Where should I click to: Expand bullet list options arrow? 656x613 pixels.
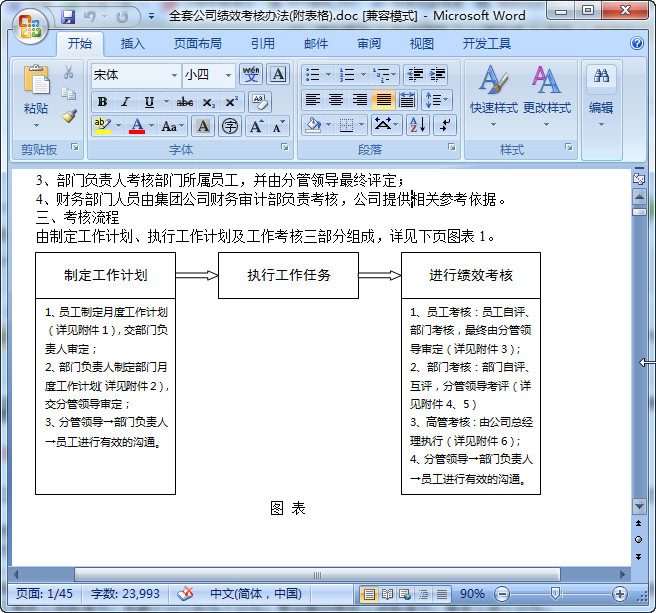pos(328,75)
